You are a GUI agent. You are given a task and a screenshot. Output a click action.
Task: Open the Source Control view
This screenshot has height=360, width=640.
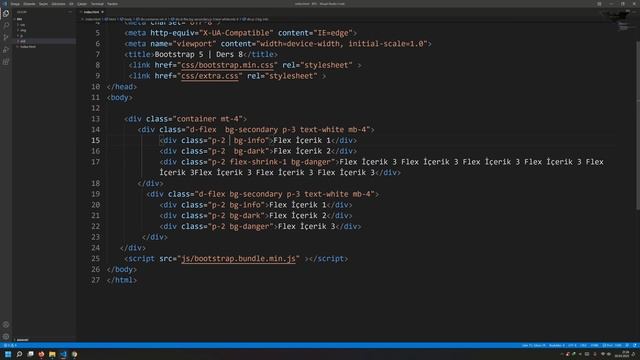6,37
